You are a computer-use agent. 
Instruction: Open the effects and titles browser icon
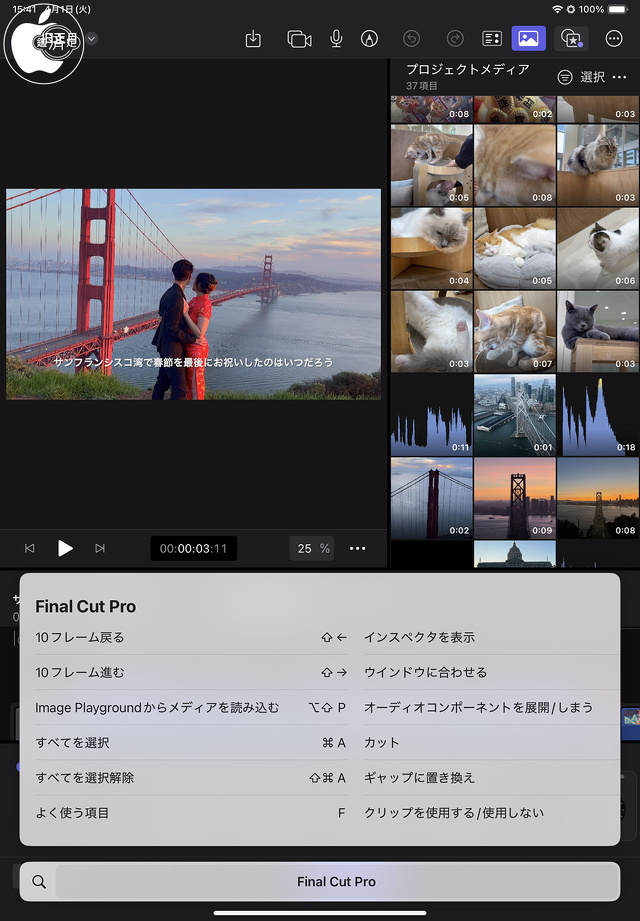[571, 39]
